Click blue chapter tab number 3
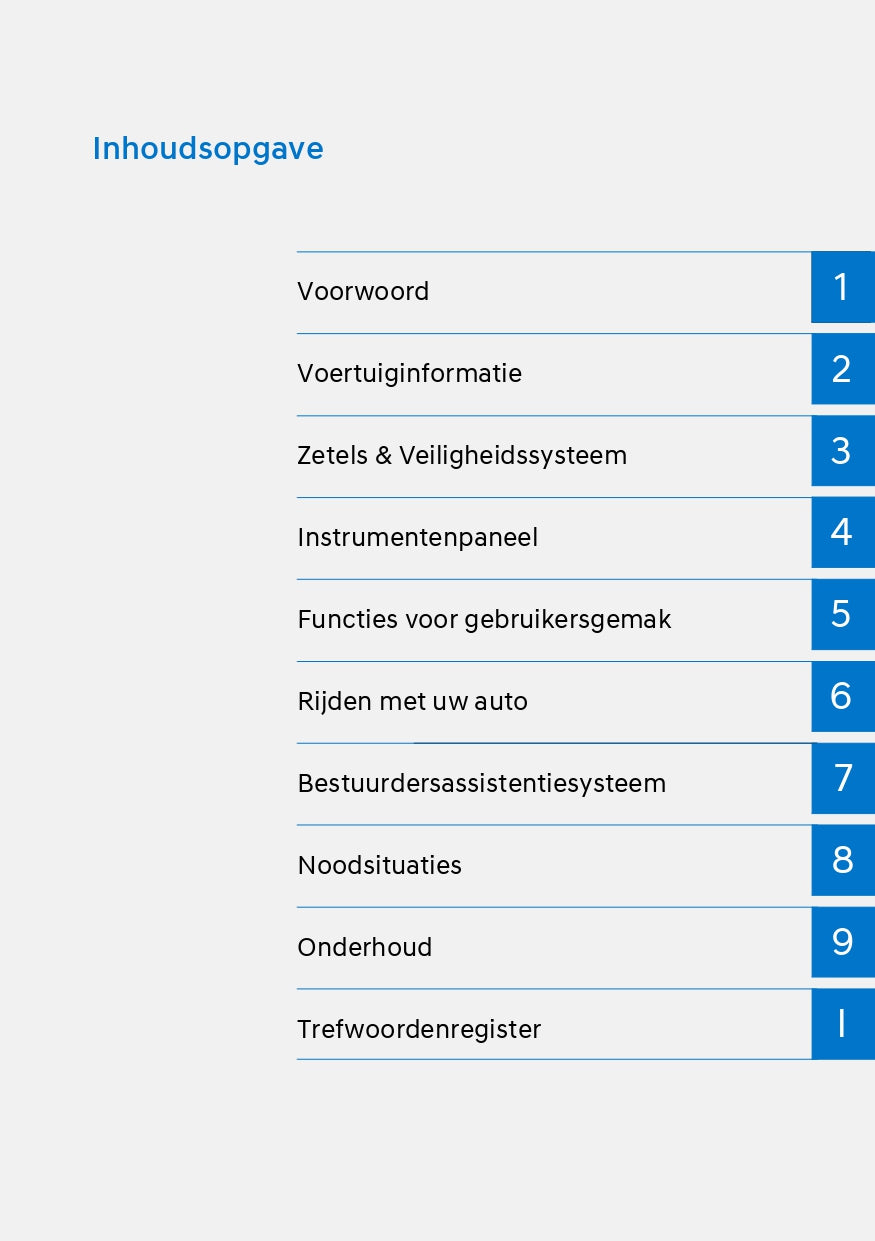This screenshot has width=875, height=1241. (842, 452)
